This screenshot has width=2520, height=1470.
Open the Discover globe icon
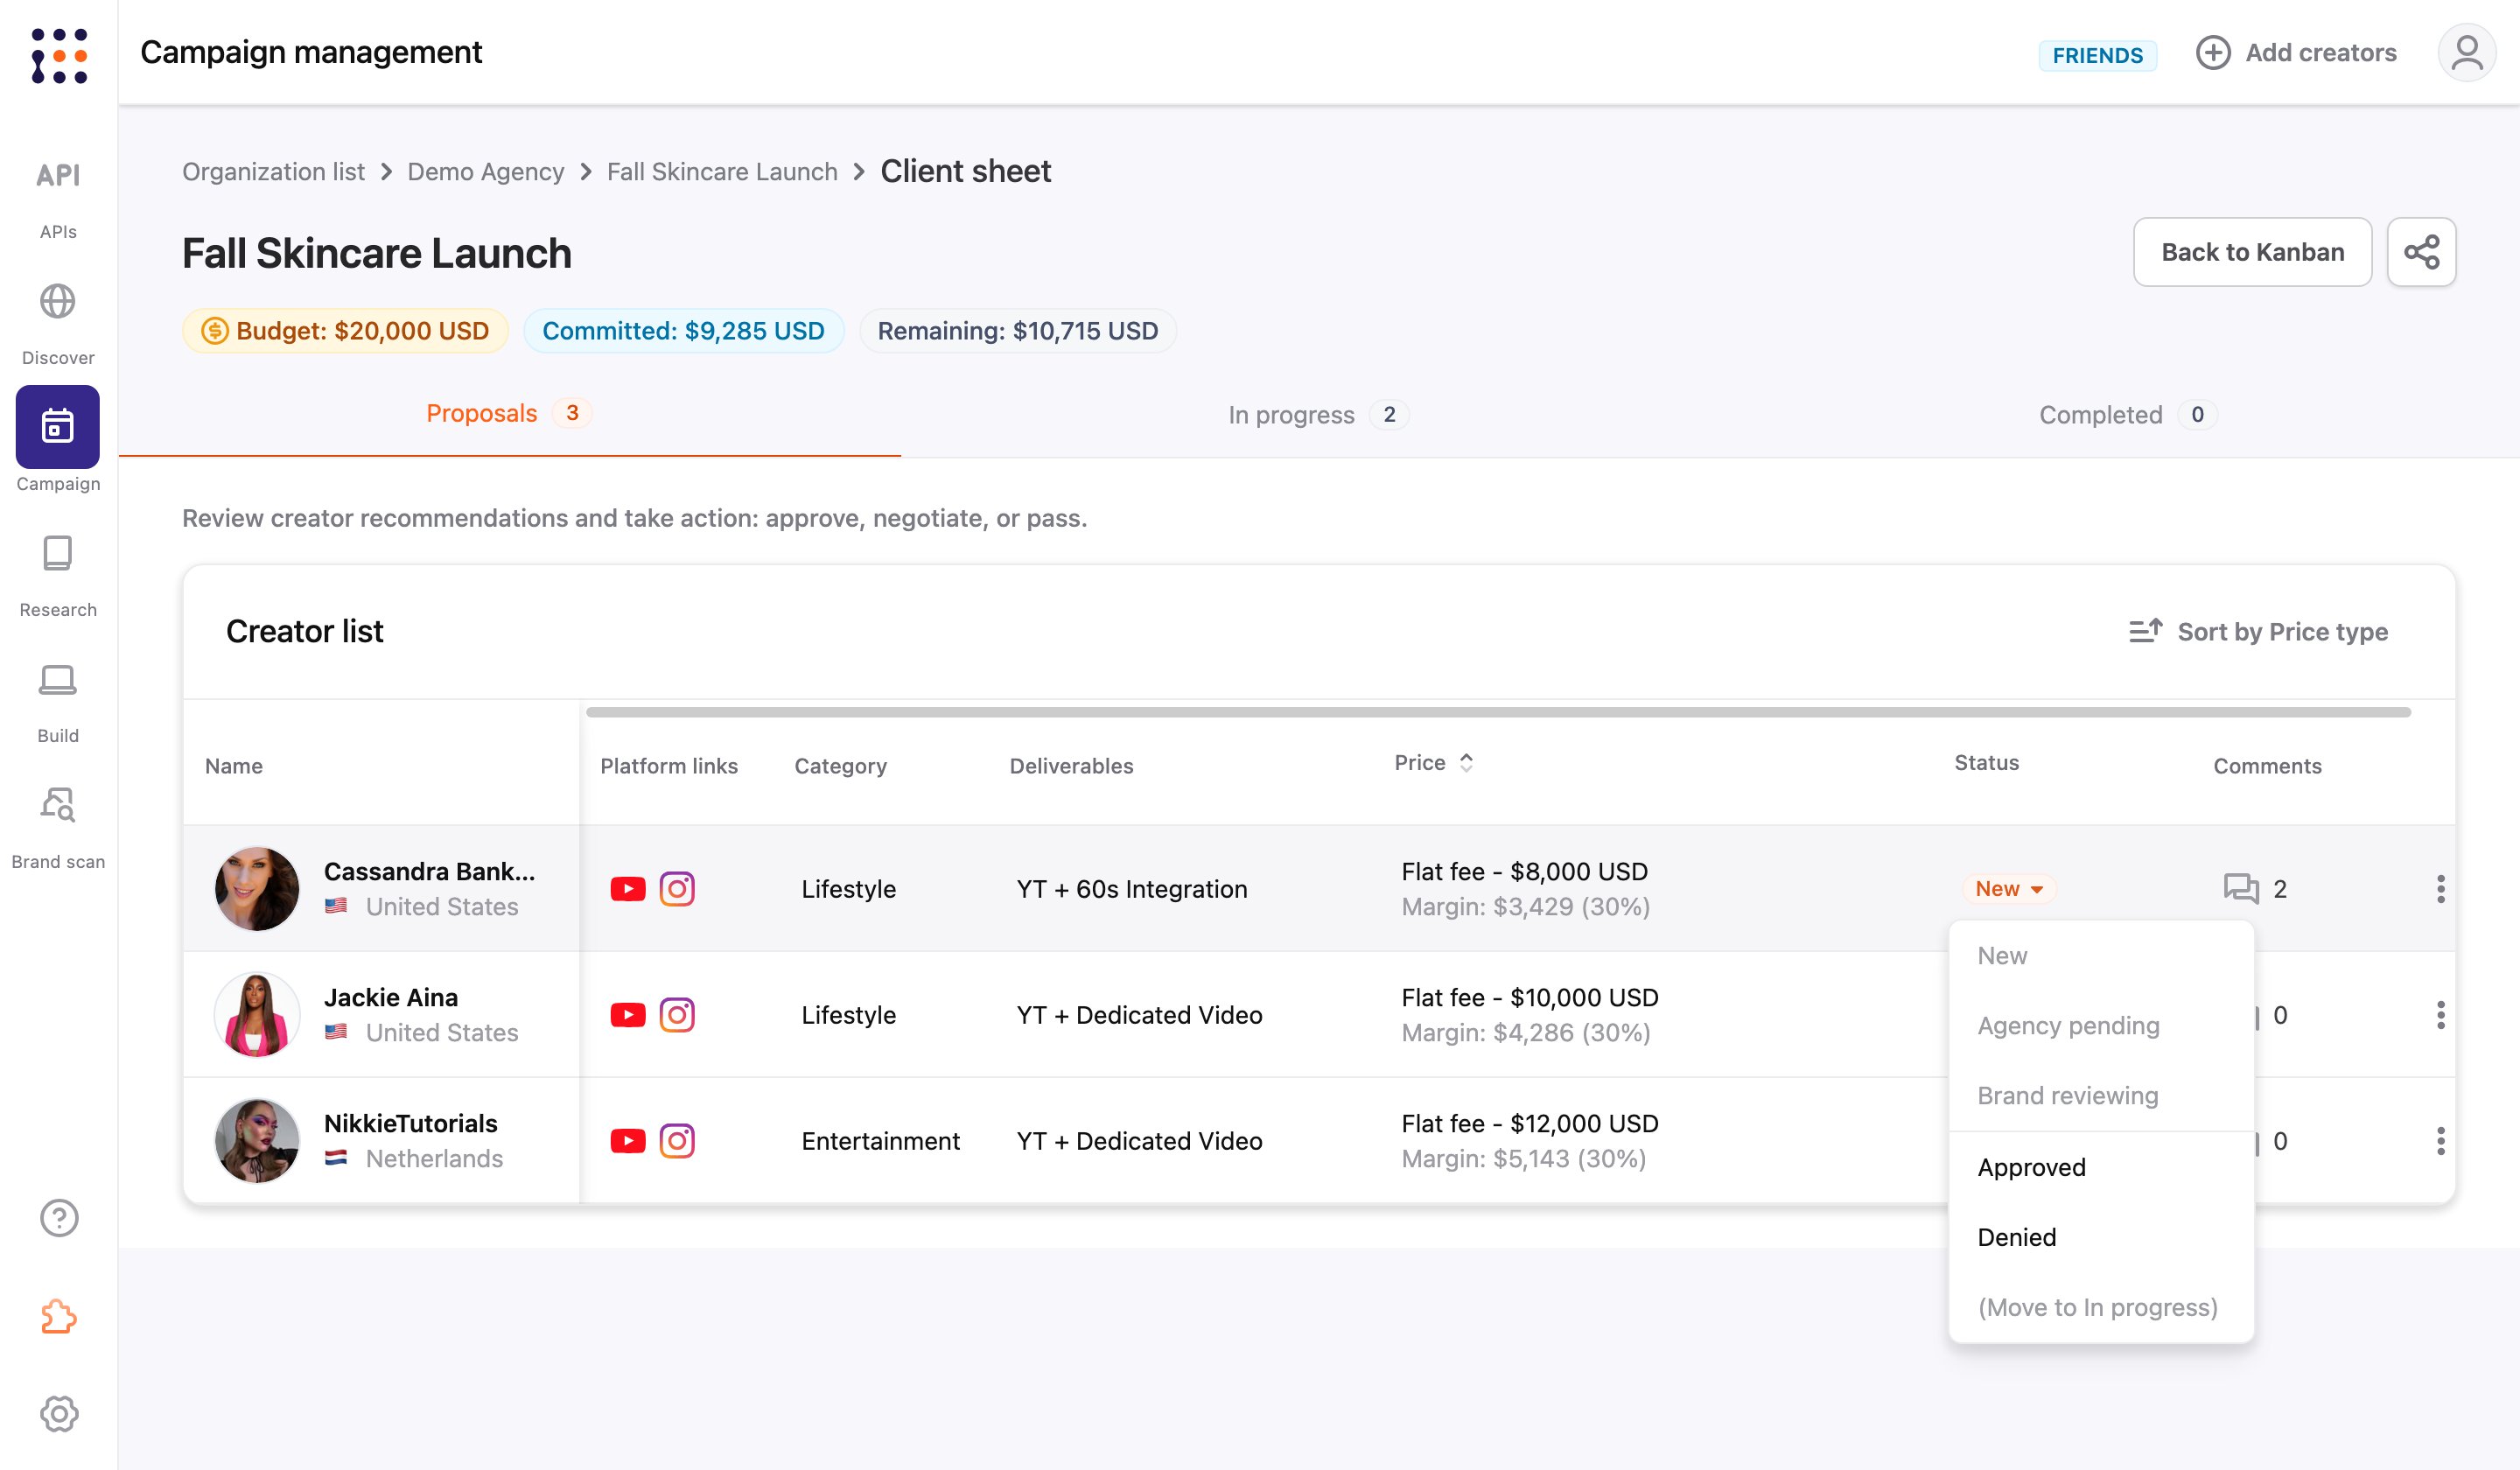click(58, 301)
